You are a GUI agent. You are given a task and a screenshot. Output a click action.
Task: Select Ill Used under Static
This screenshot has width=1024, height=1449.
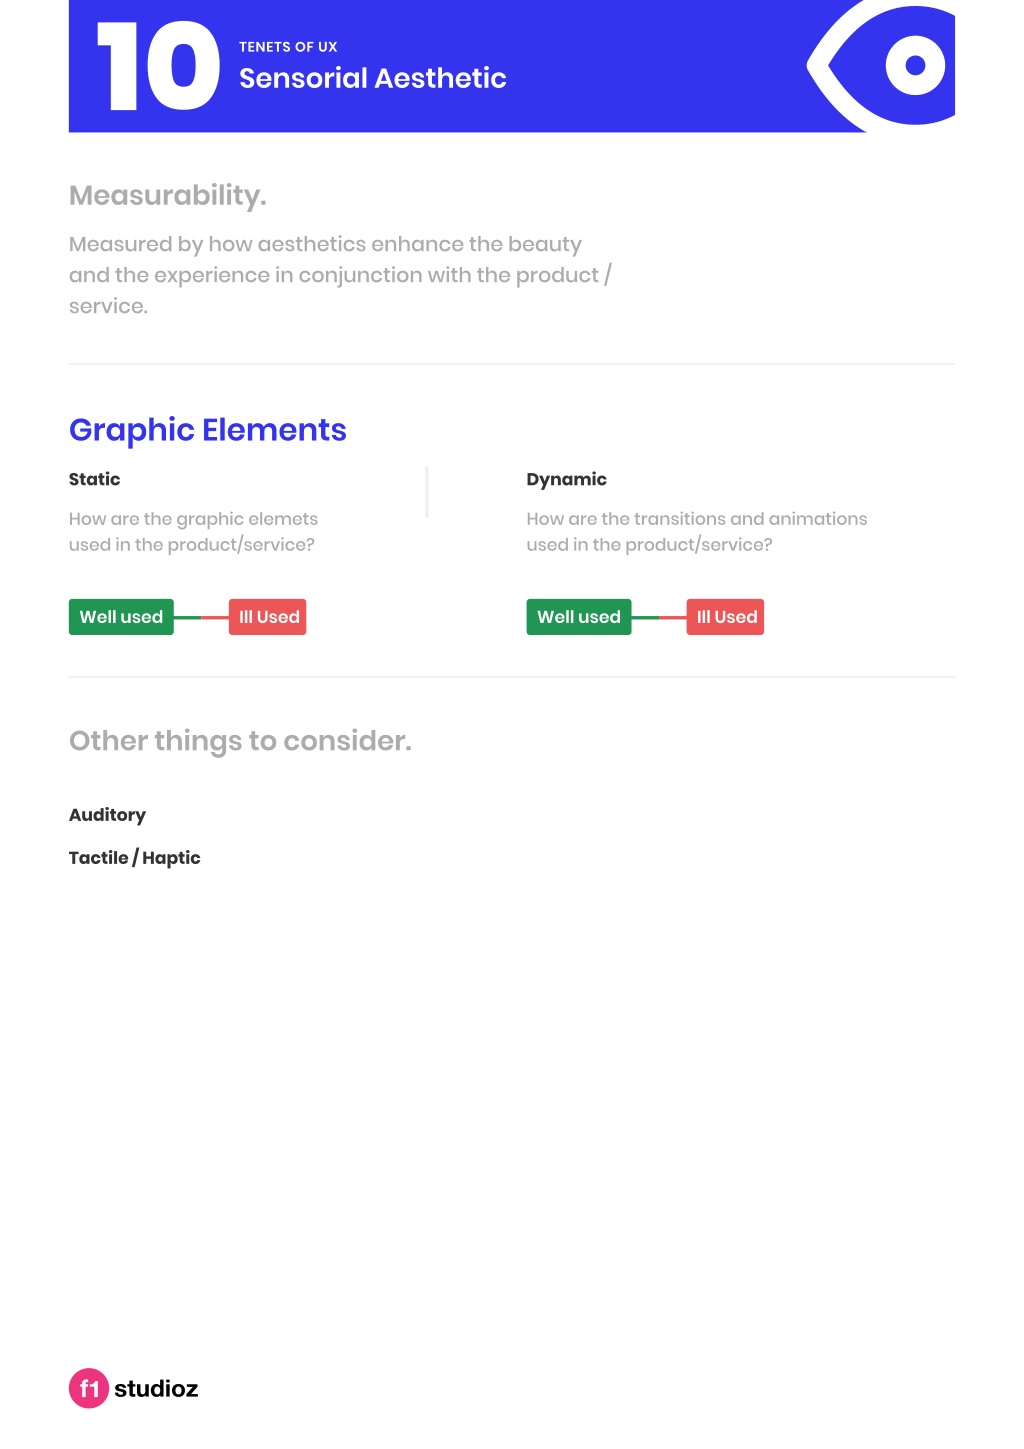pos(268,617)
